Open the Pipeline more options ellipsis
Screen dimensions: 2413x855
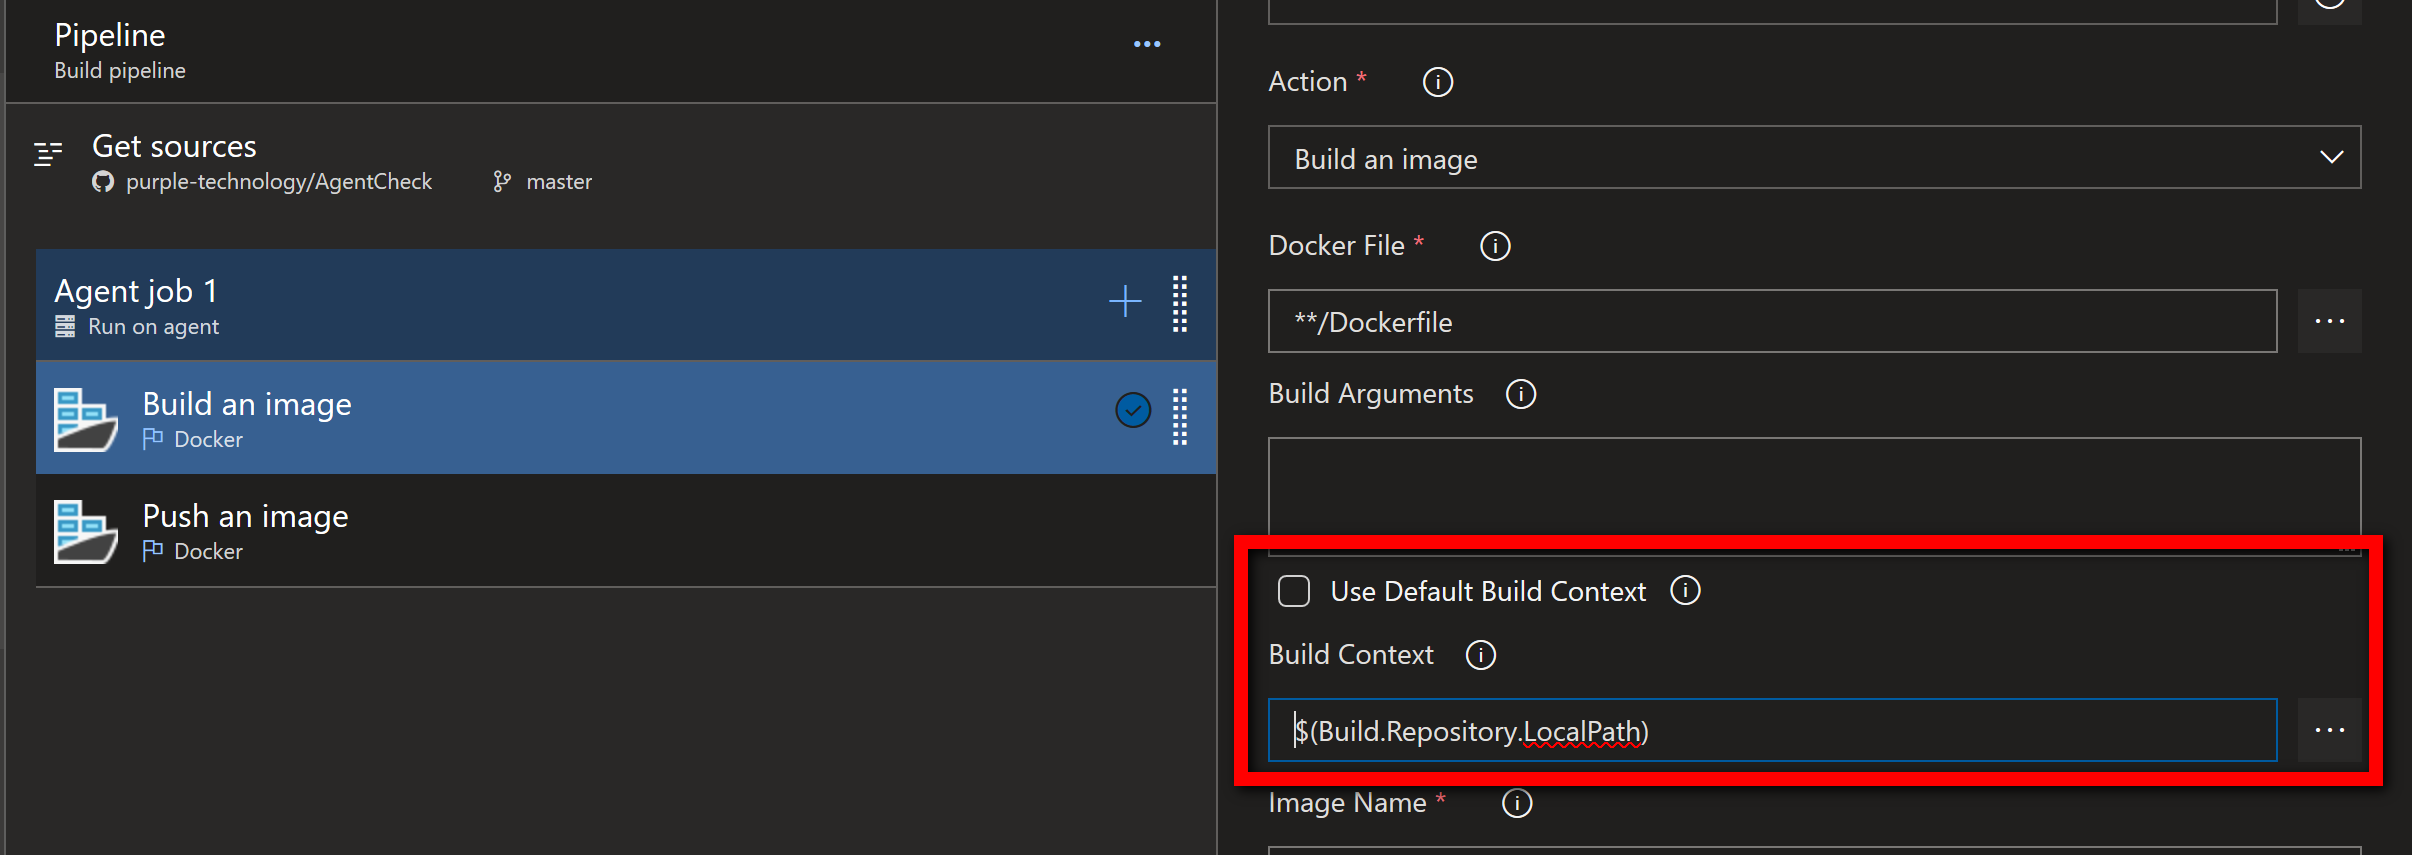tap(1147, 44)
